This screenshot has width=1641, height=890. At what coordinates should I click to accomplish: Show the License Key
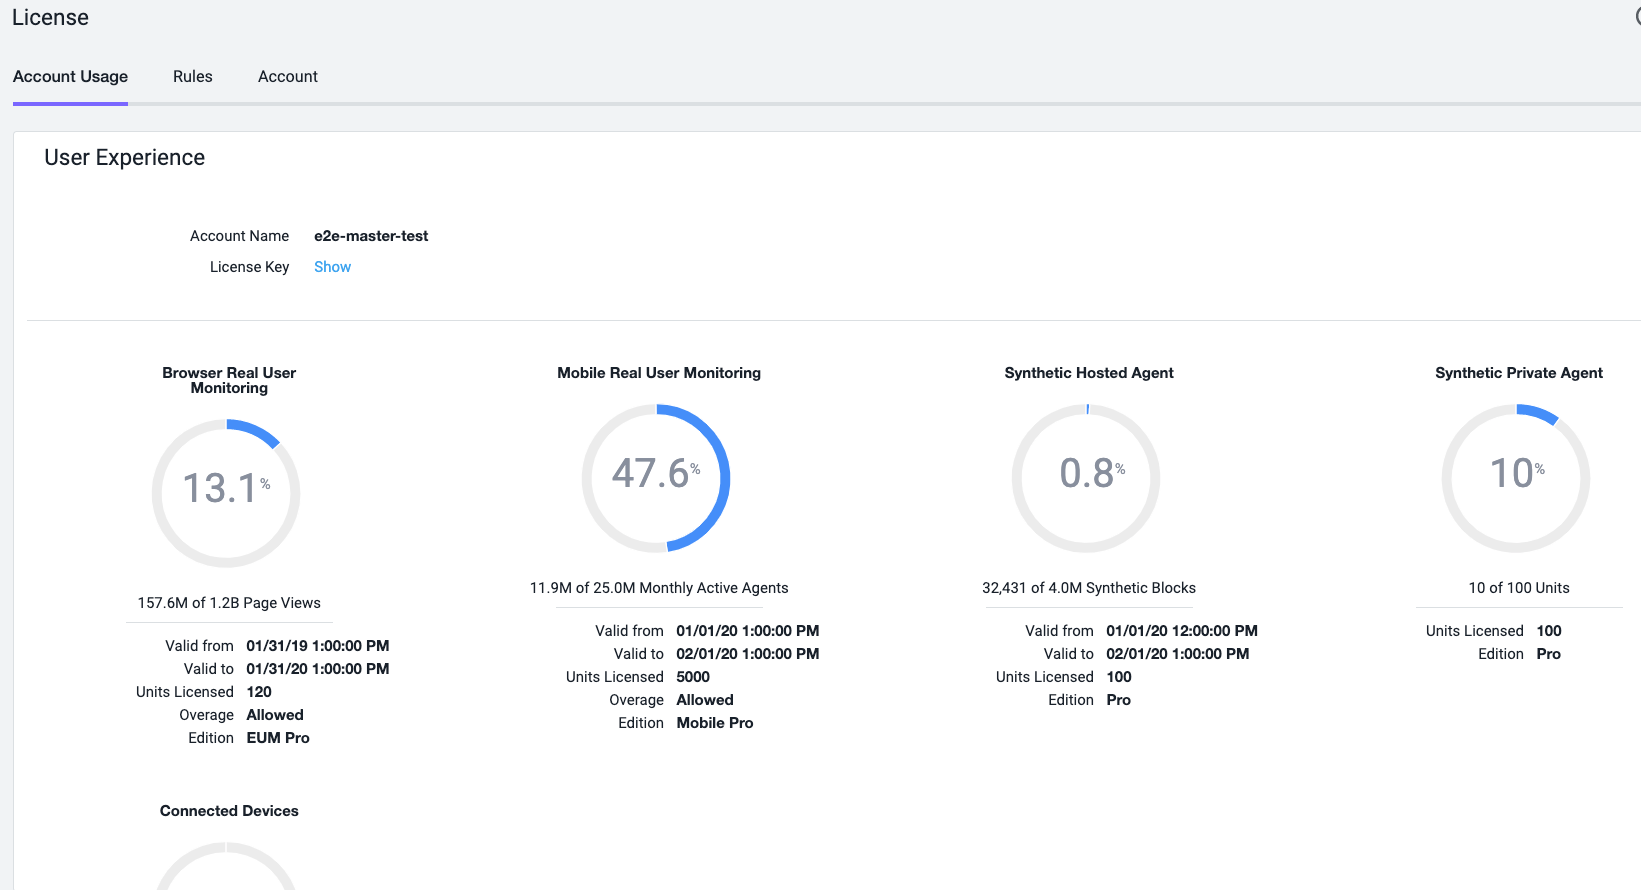(332, 267)
